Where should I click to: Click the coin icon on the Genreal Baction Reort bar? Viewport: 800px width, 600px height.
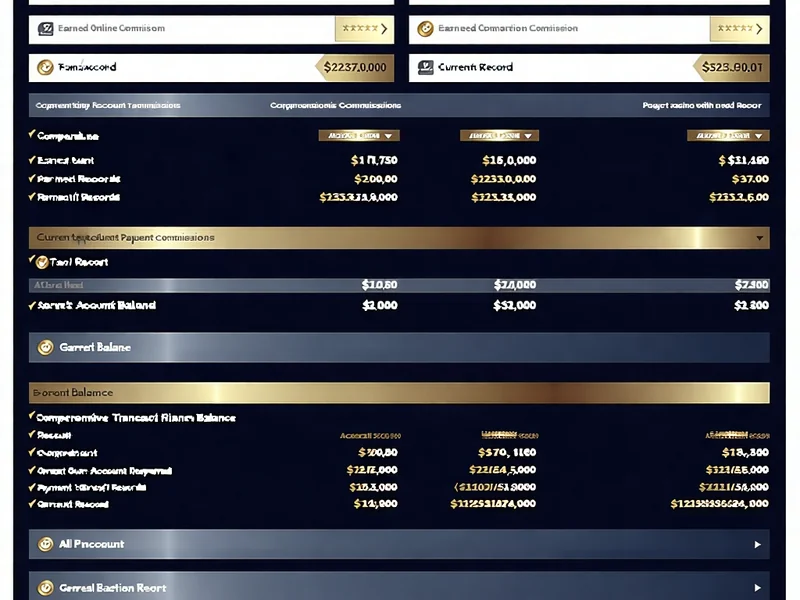(45, 588)
